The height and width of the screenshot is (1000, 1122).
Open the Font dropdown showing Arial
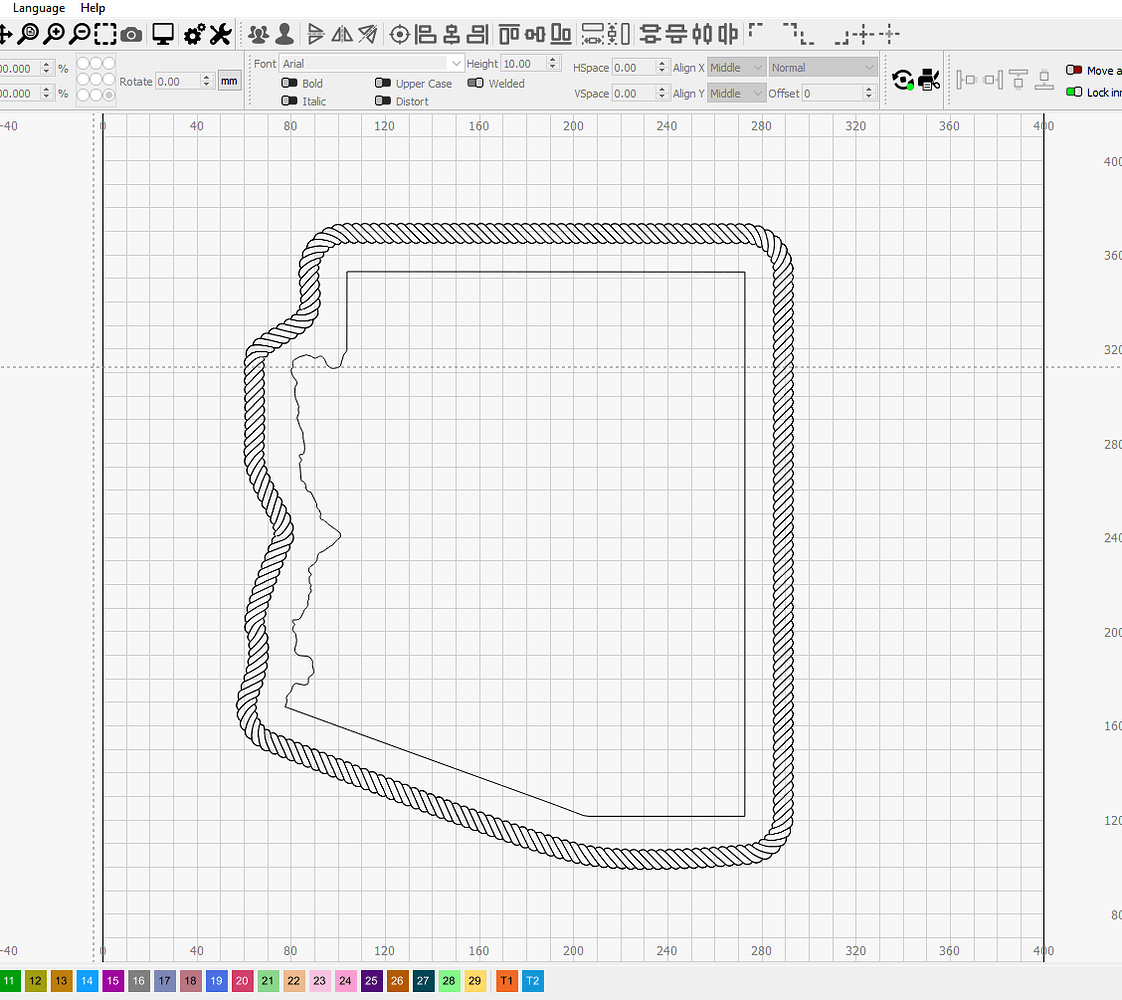click(371, 64)
